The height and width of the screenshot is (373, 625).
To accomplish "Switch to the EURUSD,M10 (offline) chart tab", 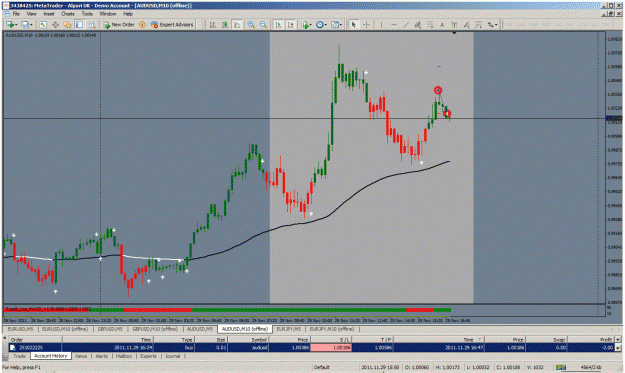I will (65, 329).
